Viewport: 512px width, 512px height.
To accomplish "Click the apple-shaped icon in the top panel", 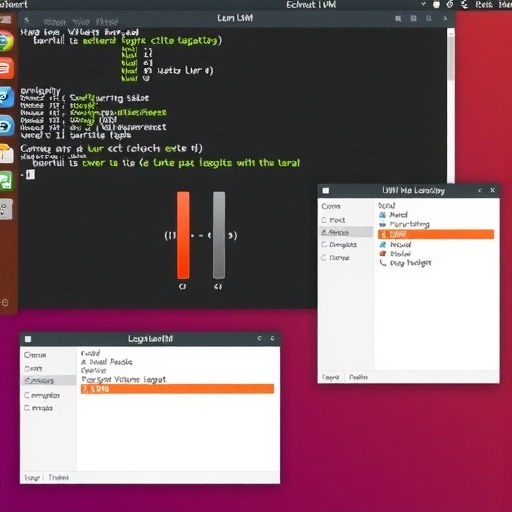I will [436, 4].
